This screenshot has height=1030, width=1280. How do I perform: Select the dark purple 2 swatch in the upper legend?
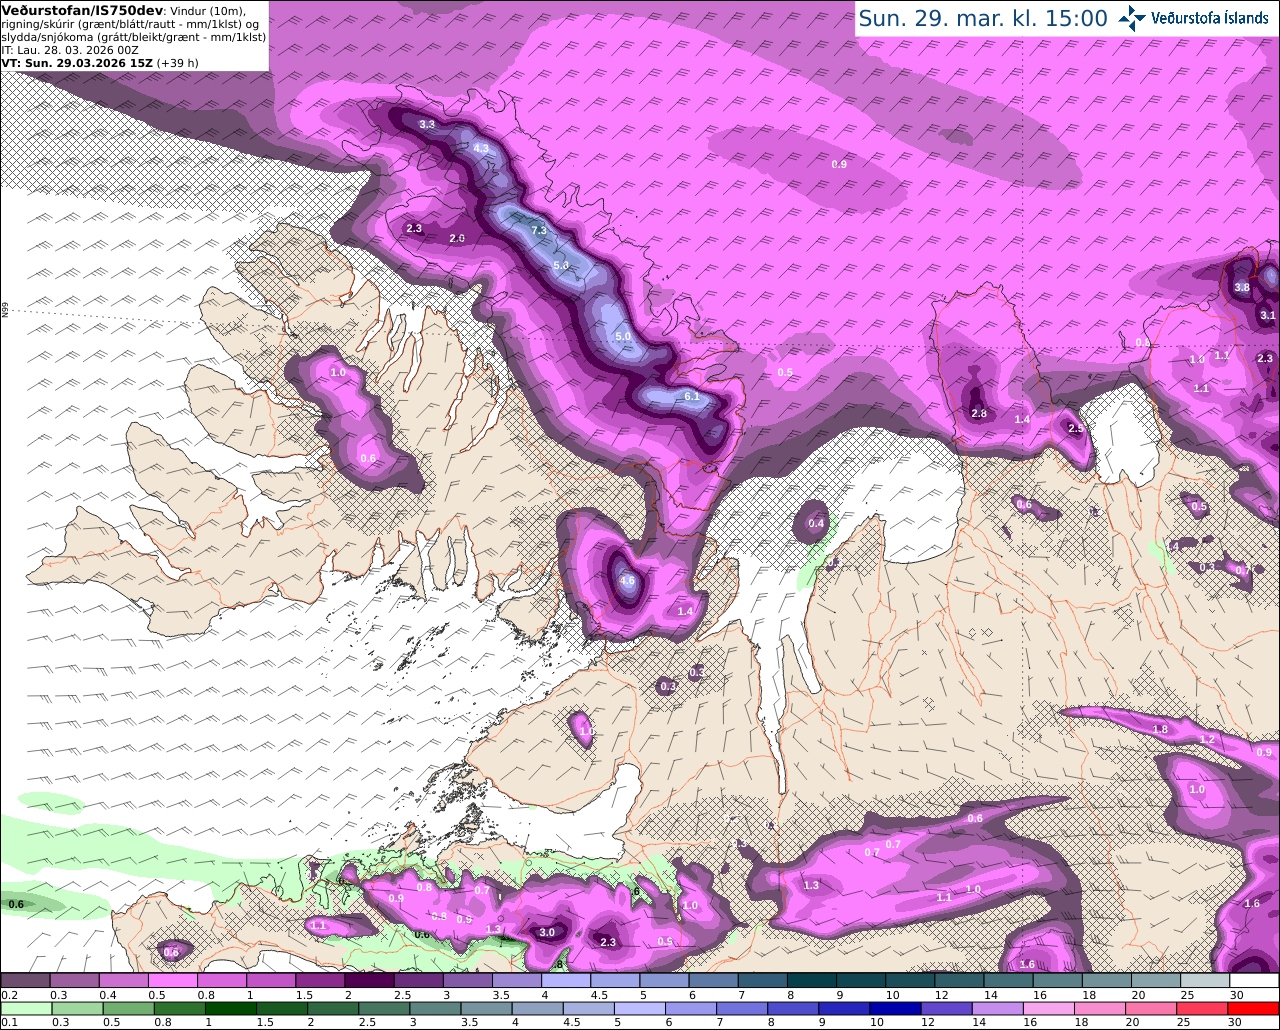(369, 980)
